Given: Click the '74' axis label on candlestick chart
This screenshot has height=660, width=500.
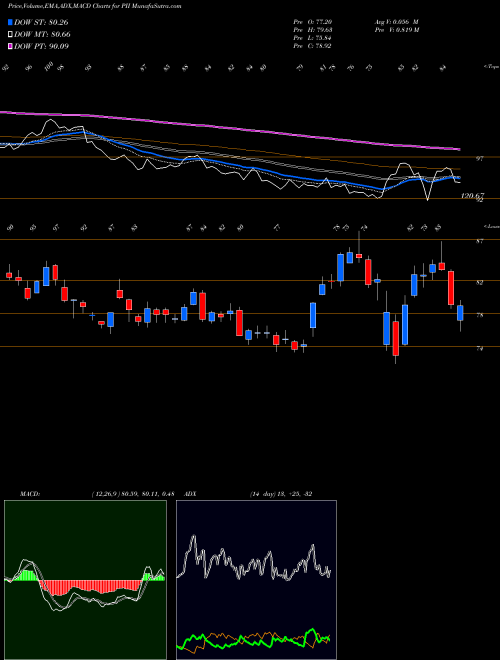Looking at the screenshot, I should point(480,348).
